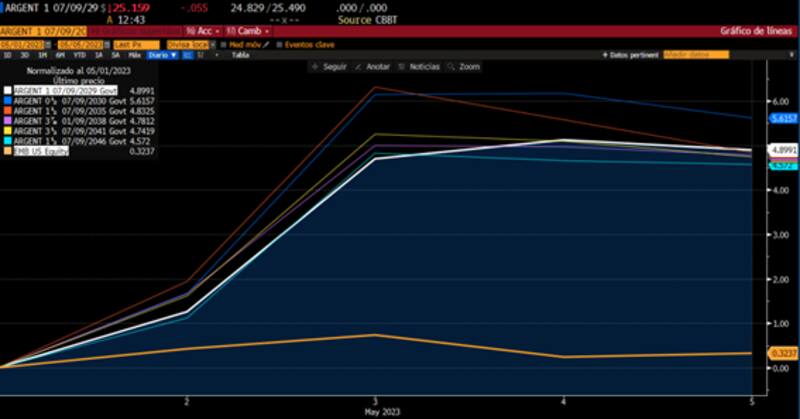Toggle the blue ARGENT 2030 legend swatch
The width and height of the screenshot is (800, 419).
pos(9,100)
